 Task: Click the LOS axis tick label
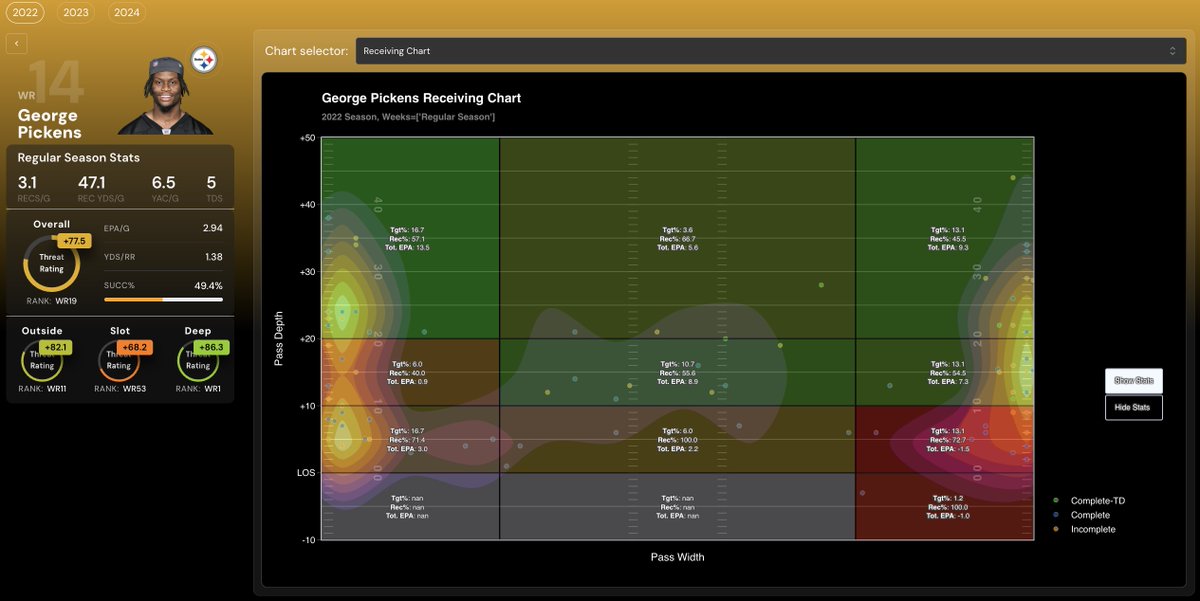(306, 473)
